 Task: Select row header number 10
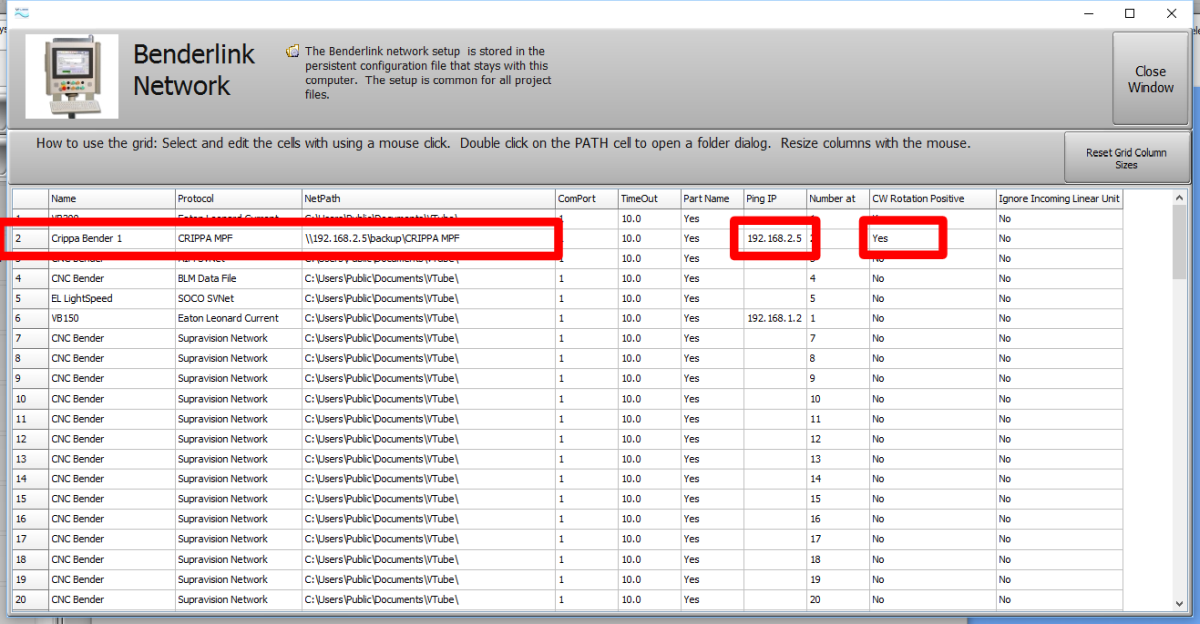click(x=30, y=399)
